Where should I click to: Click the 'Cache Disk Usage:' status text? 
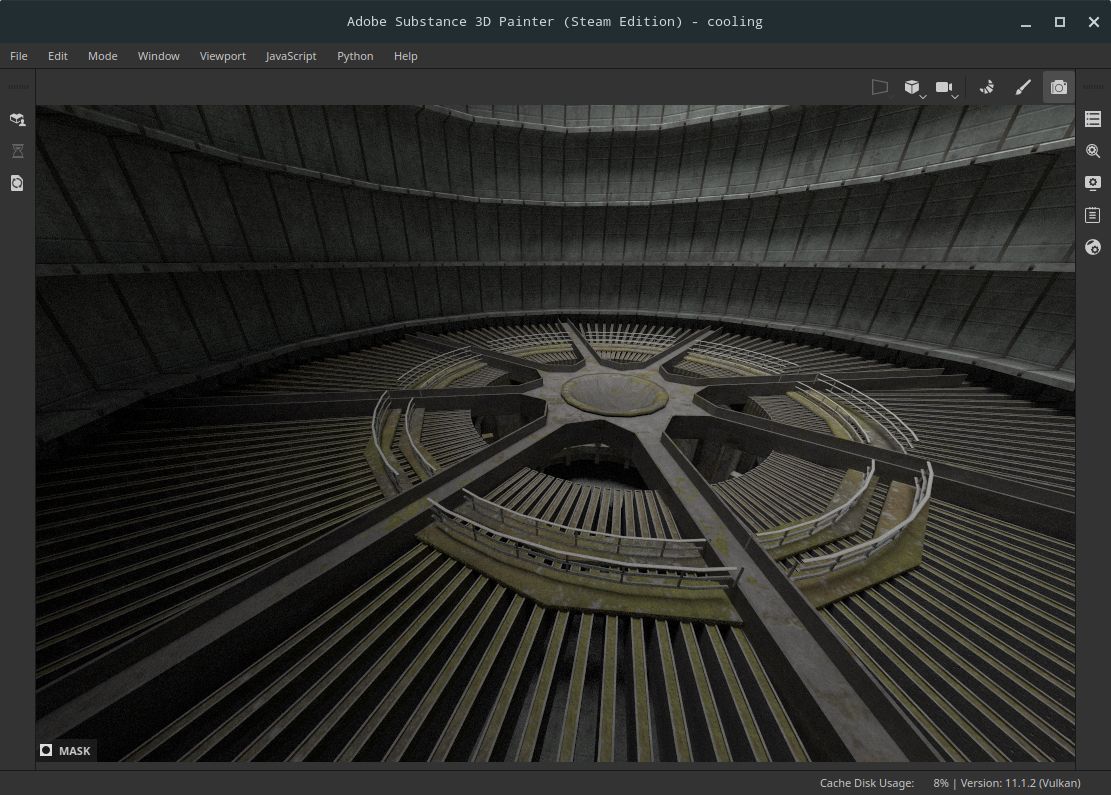(867, 783)
